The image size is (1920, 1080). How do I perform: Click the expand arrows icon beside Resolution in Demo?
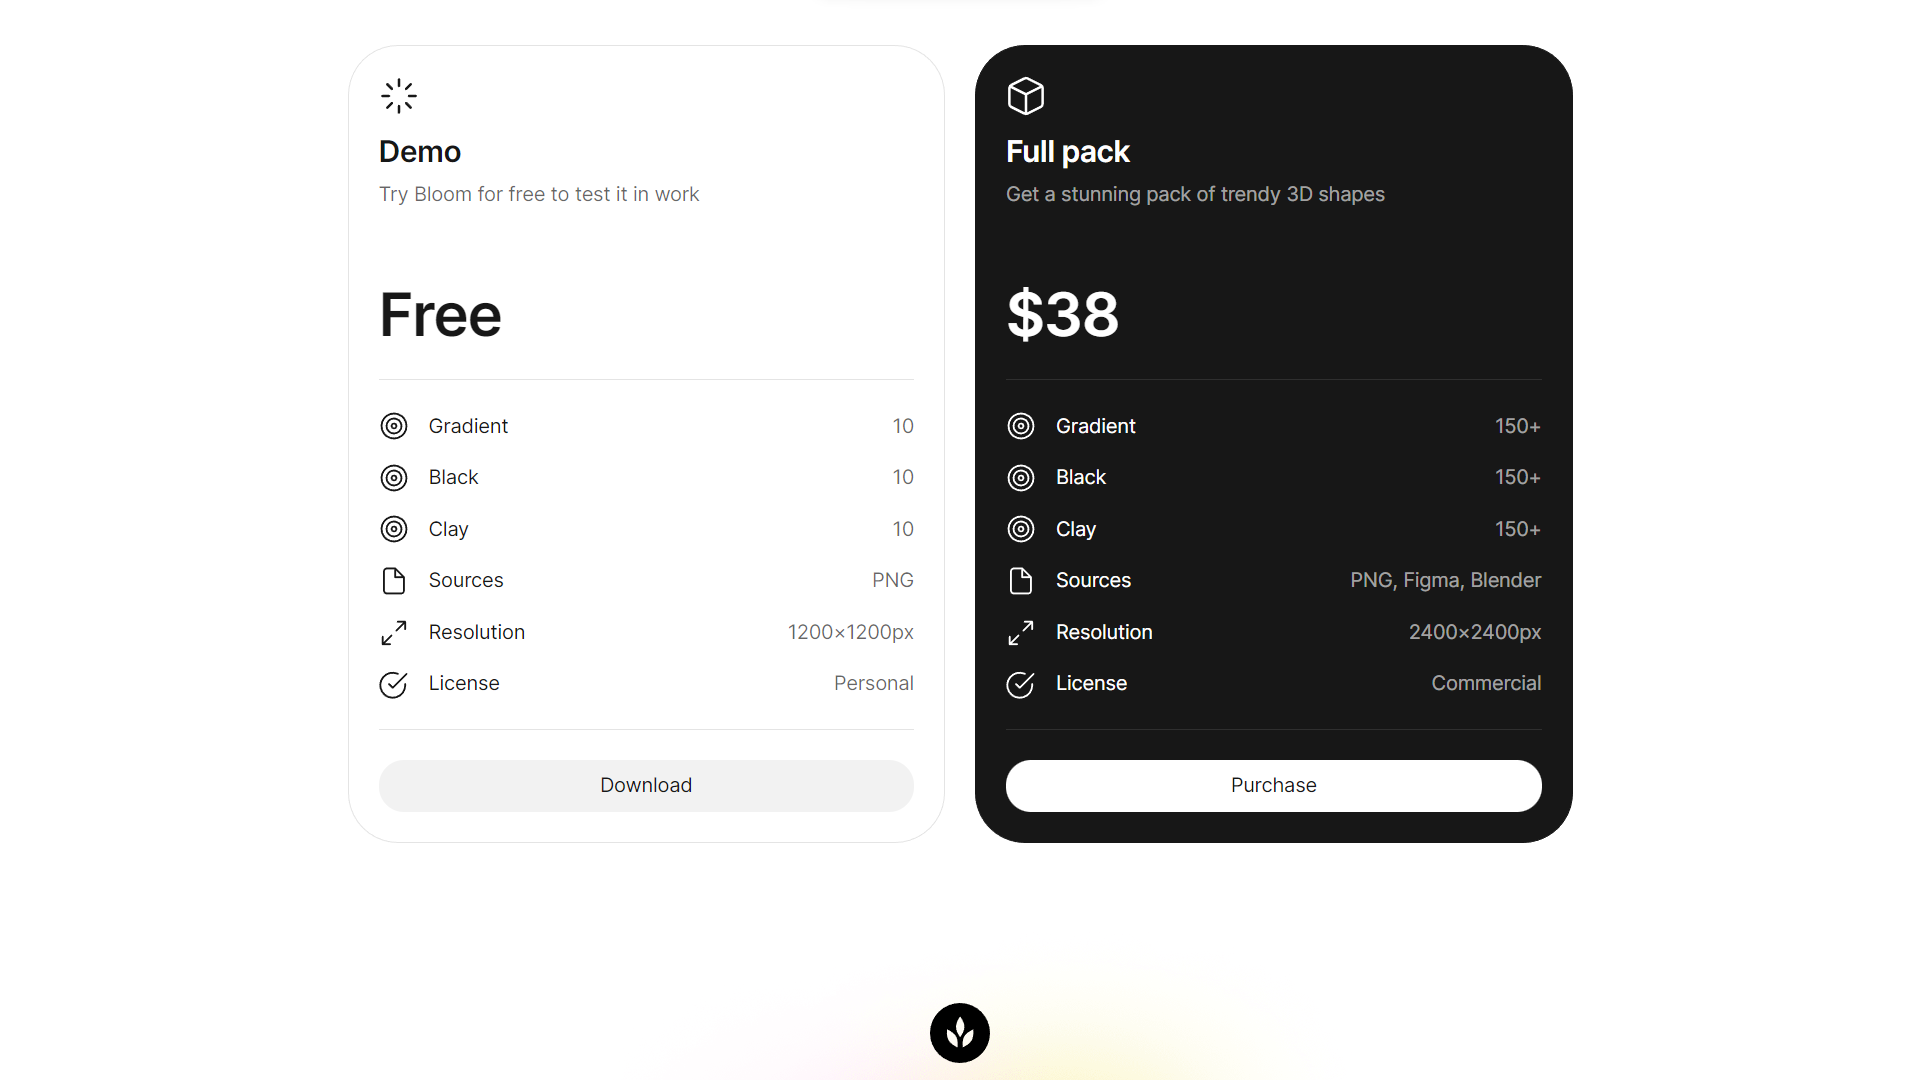(x=394, y=633)
